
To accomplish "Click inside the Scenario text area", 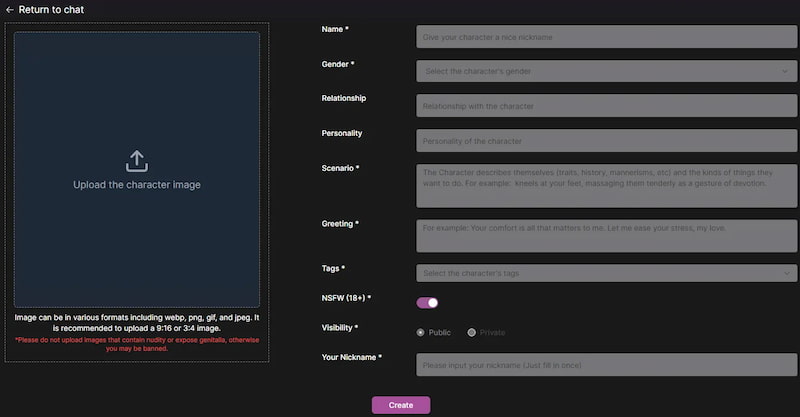I will click(607, 186).
